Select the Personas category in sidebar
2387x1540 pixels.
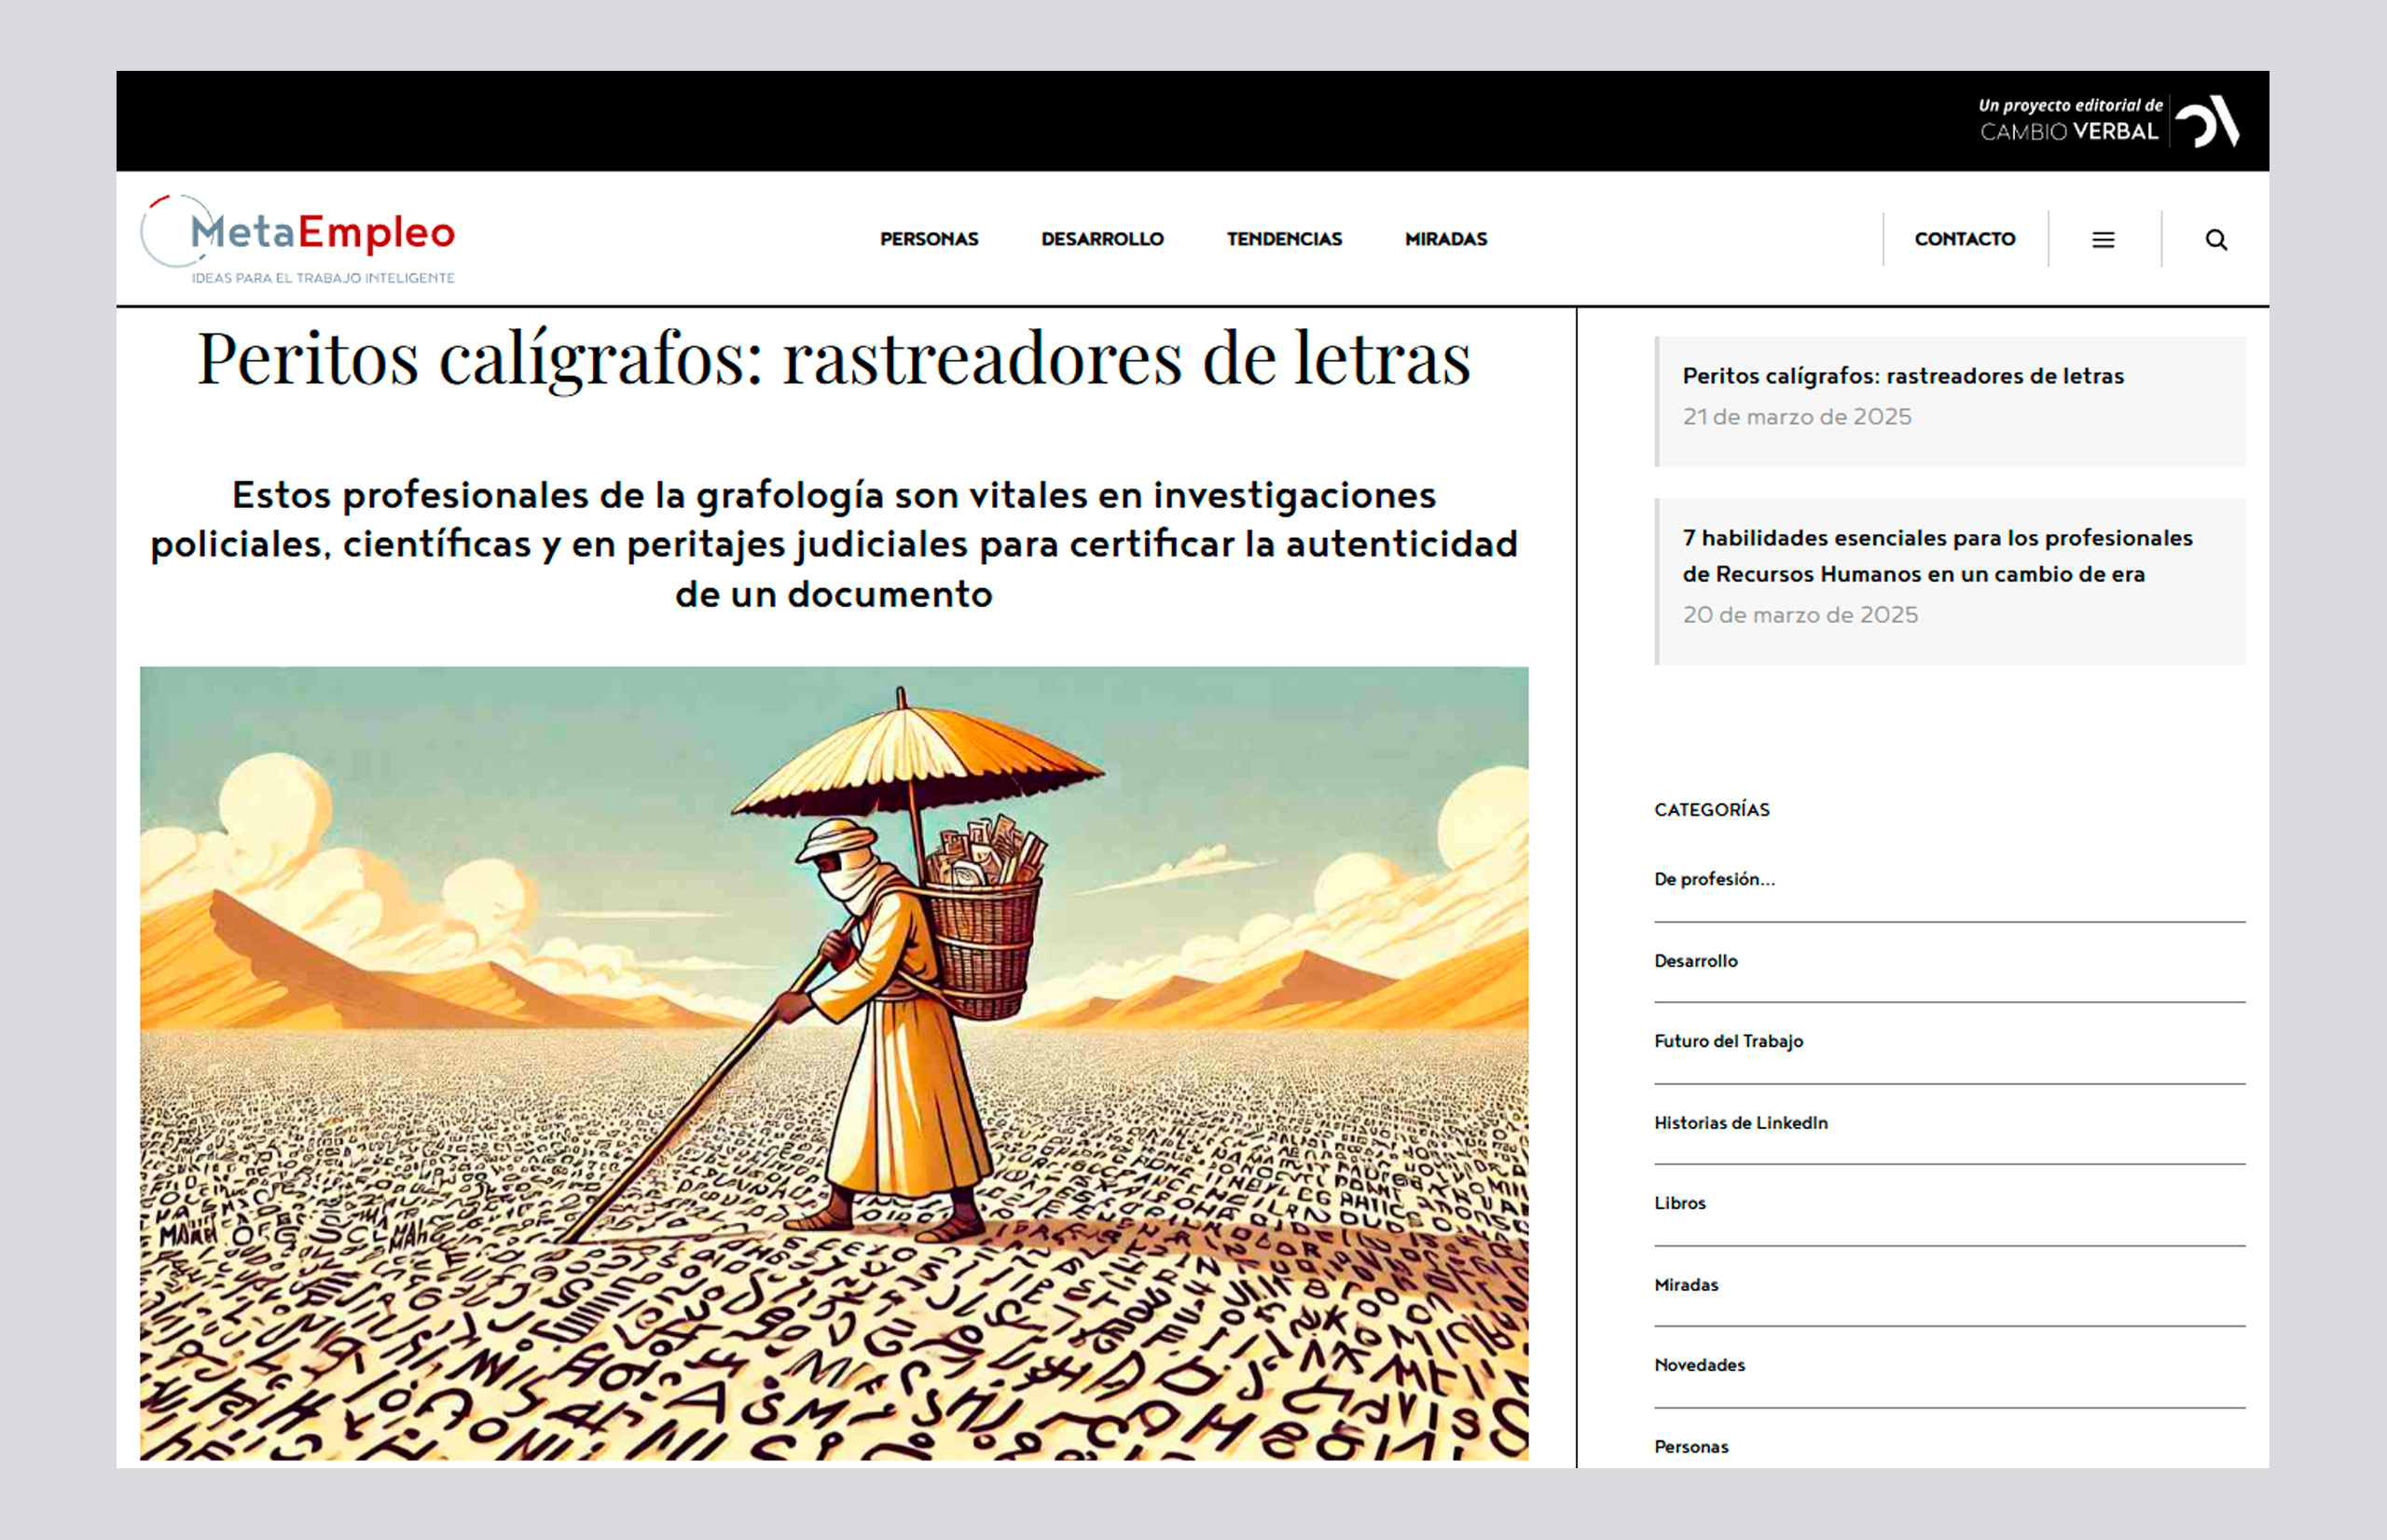click(1691, 1447)
